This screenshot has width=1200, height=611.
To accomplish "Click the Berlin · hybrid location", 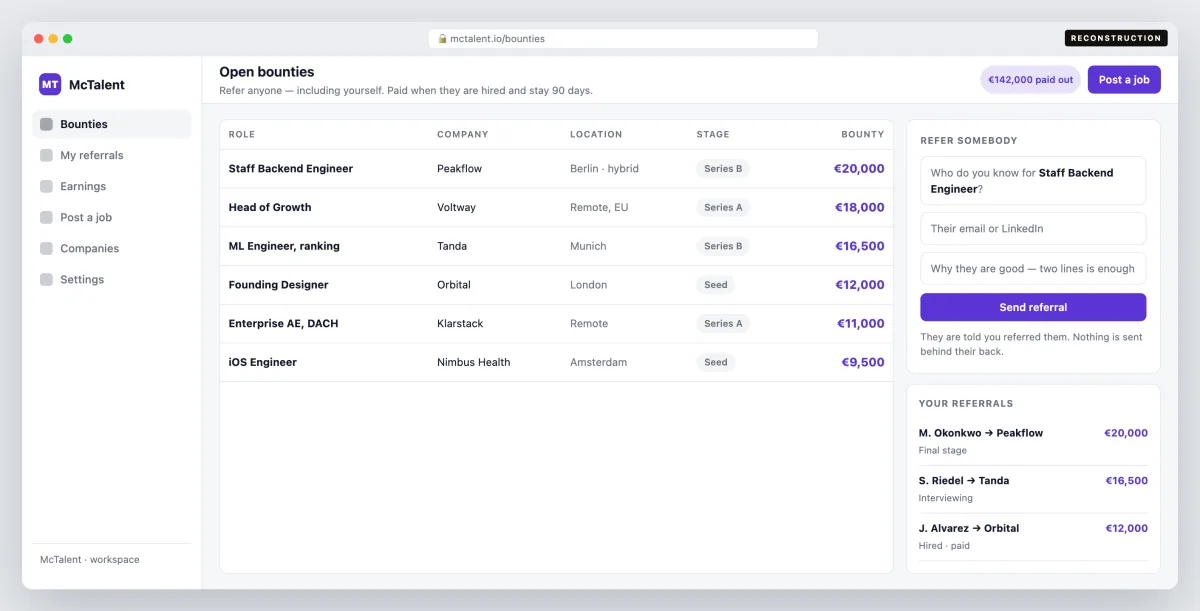I will pyautogui.click(x=604, y=169).
